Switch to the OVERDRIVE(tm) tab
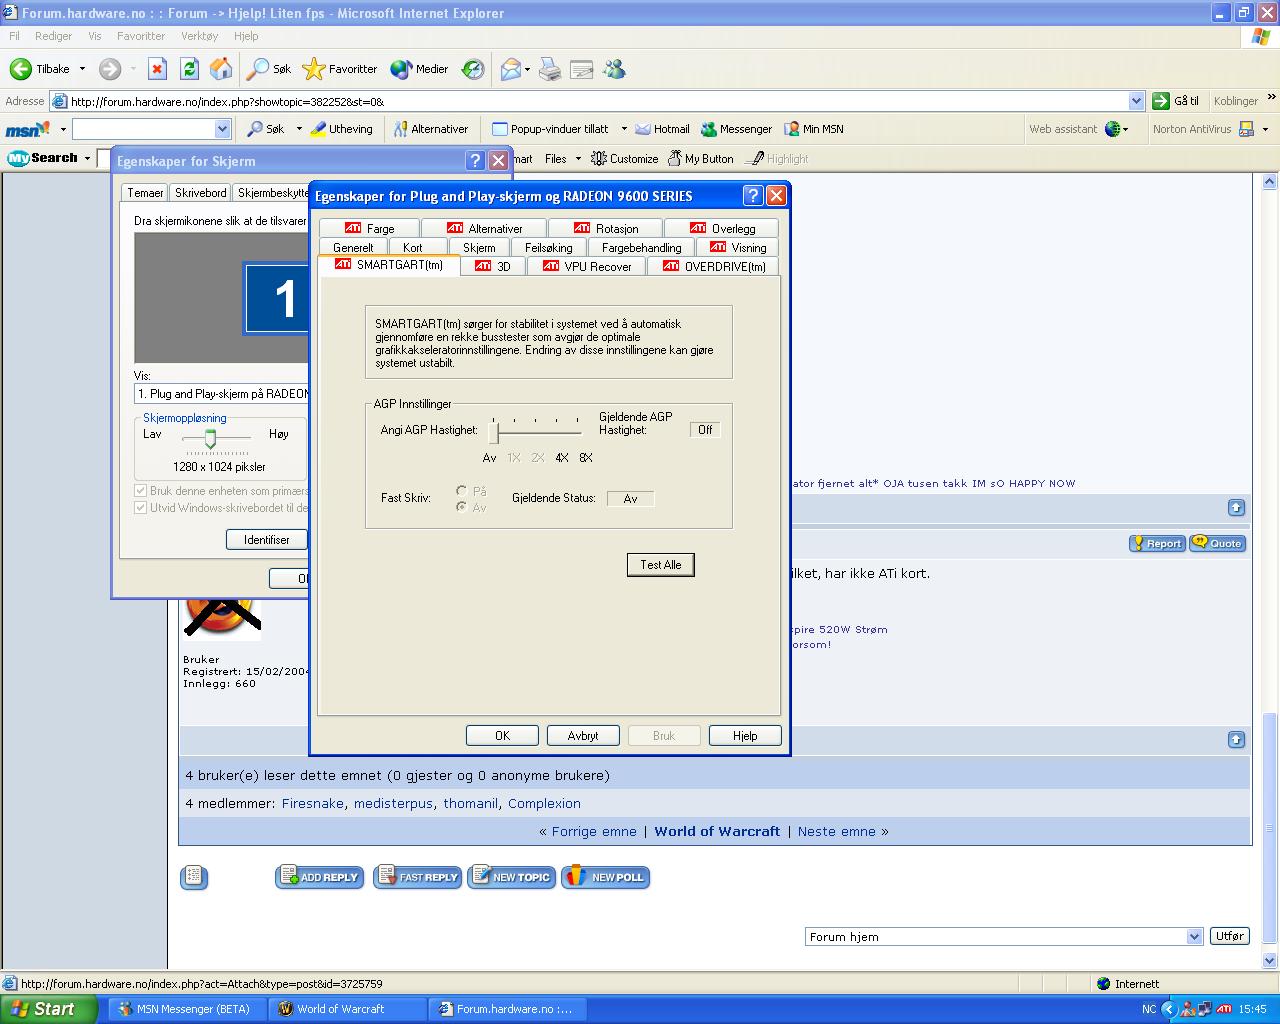Image resolution: width=1280 pixels, height=1024 pixels. [x=713, y=266]
